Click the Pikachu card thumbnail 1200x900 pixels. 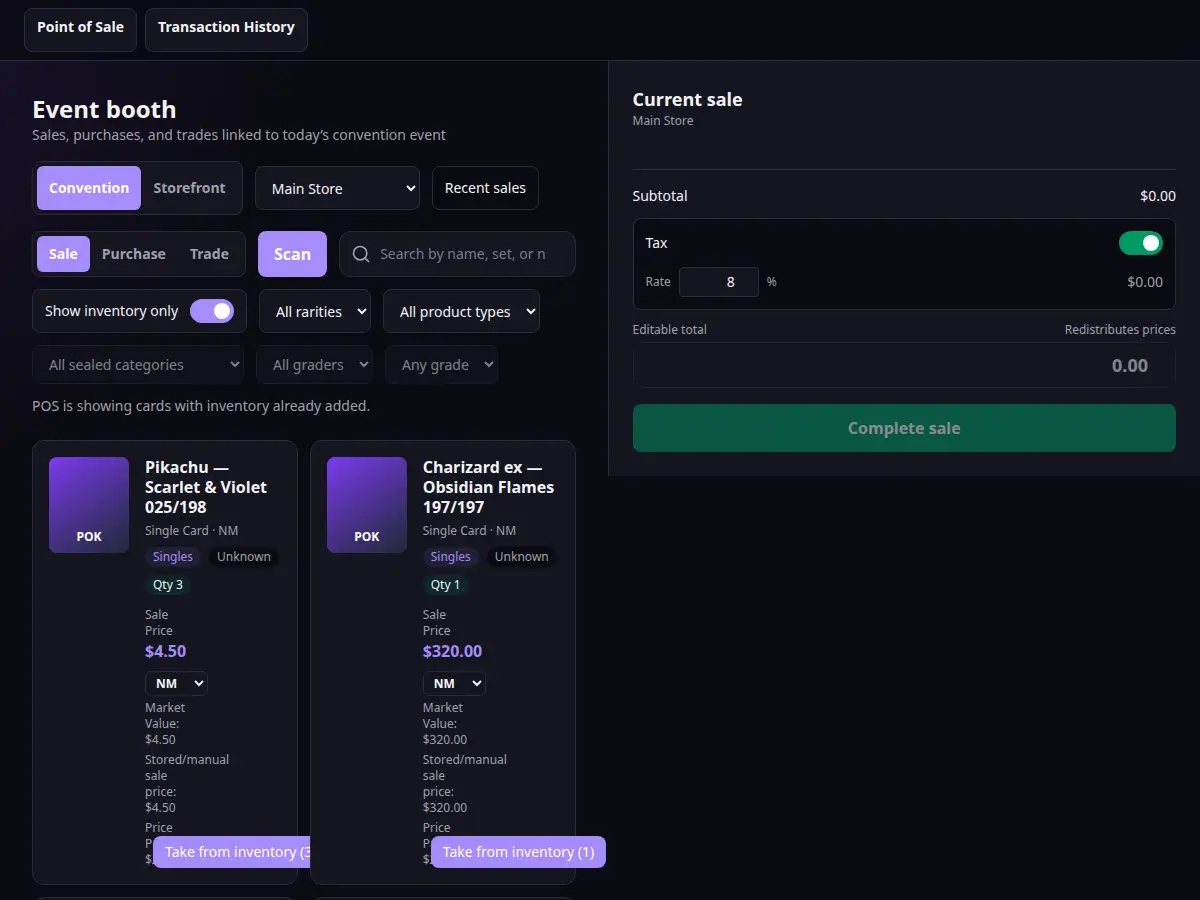pos(89,505)
